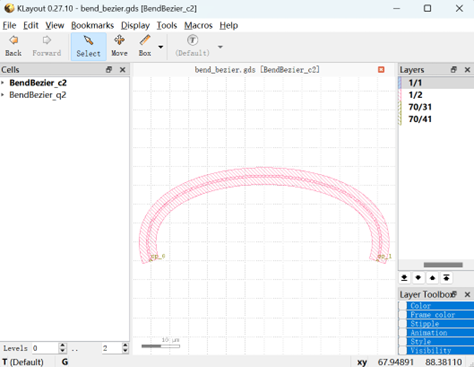Toggle the Stipple section checkbox
The height and width of the screenshot is (367, 474).
[x=403, y=324]
